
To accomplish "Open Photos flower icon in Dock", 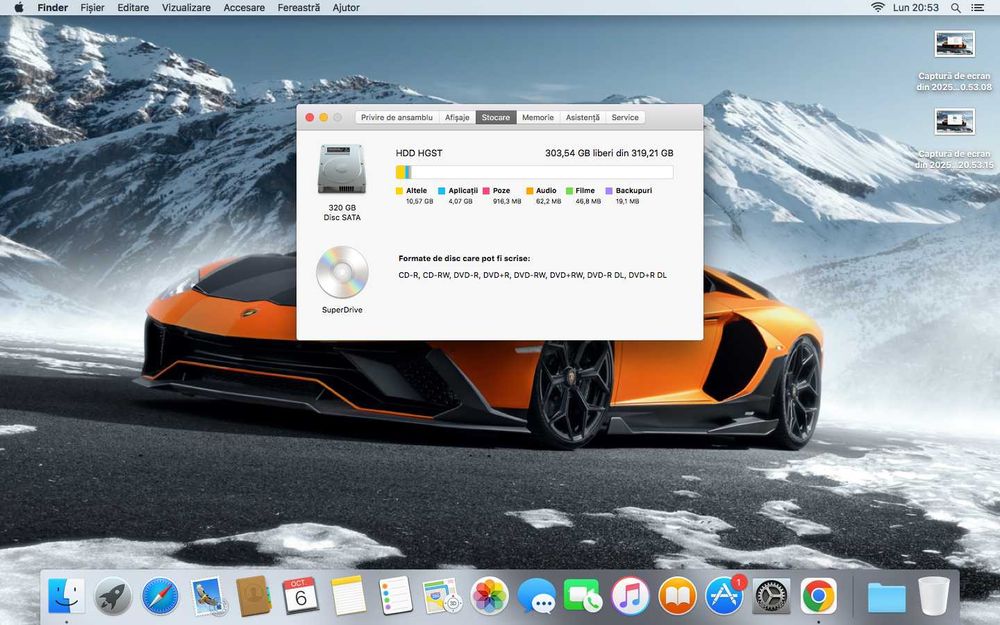I will click(x=489, y=597).
